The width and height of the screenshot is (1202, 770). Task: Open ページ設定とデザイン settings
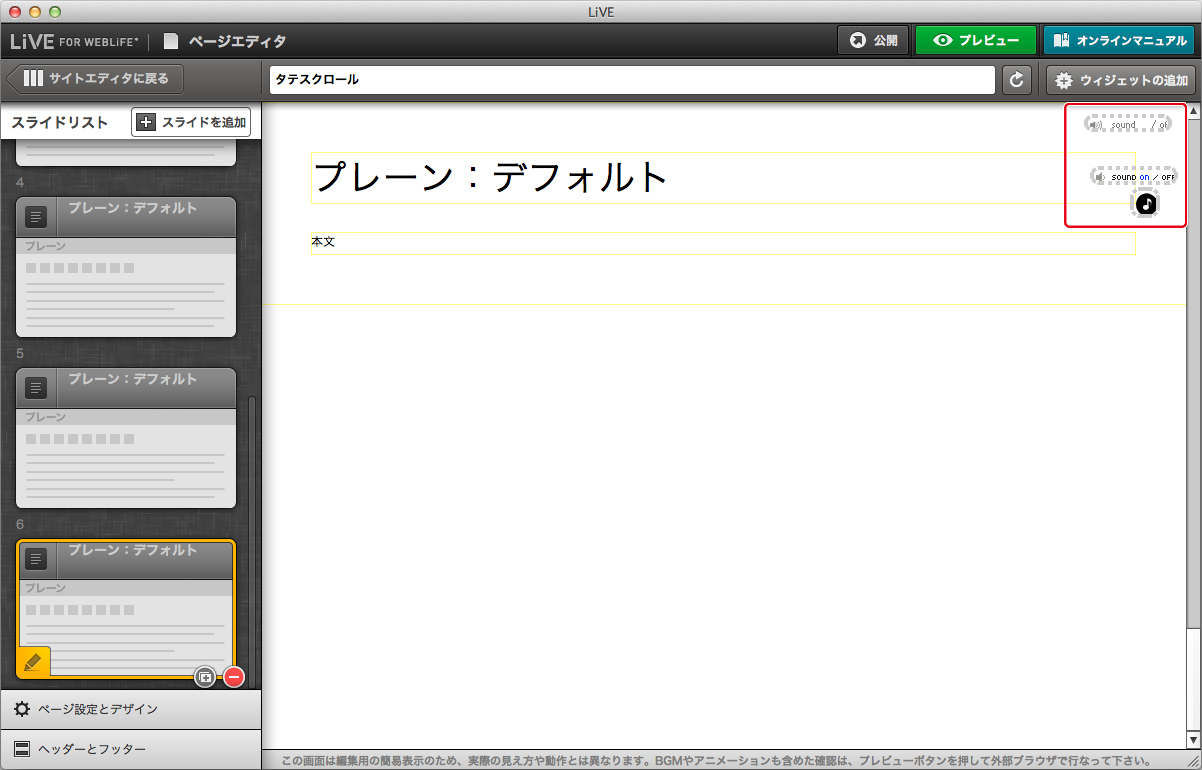pyautogui.click(x=130, y=709)
